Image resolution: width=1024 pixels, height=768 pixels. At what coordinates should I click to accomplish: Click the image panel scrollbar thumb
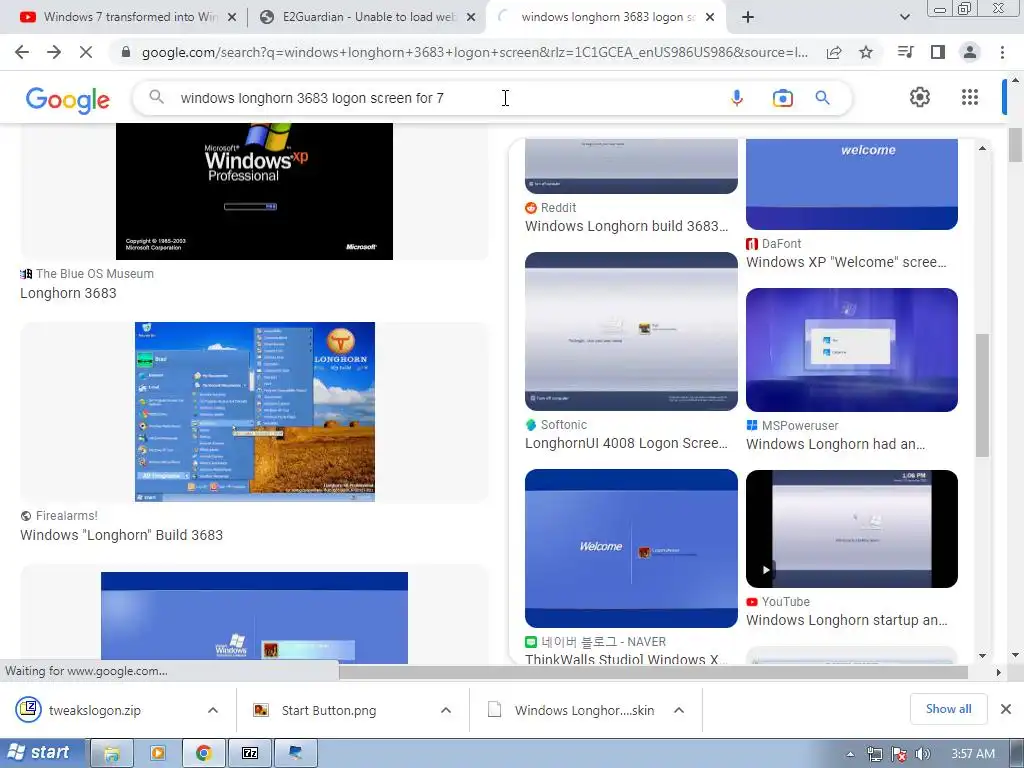pos(982,395)
